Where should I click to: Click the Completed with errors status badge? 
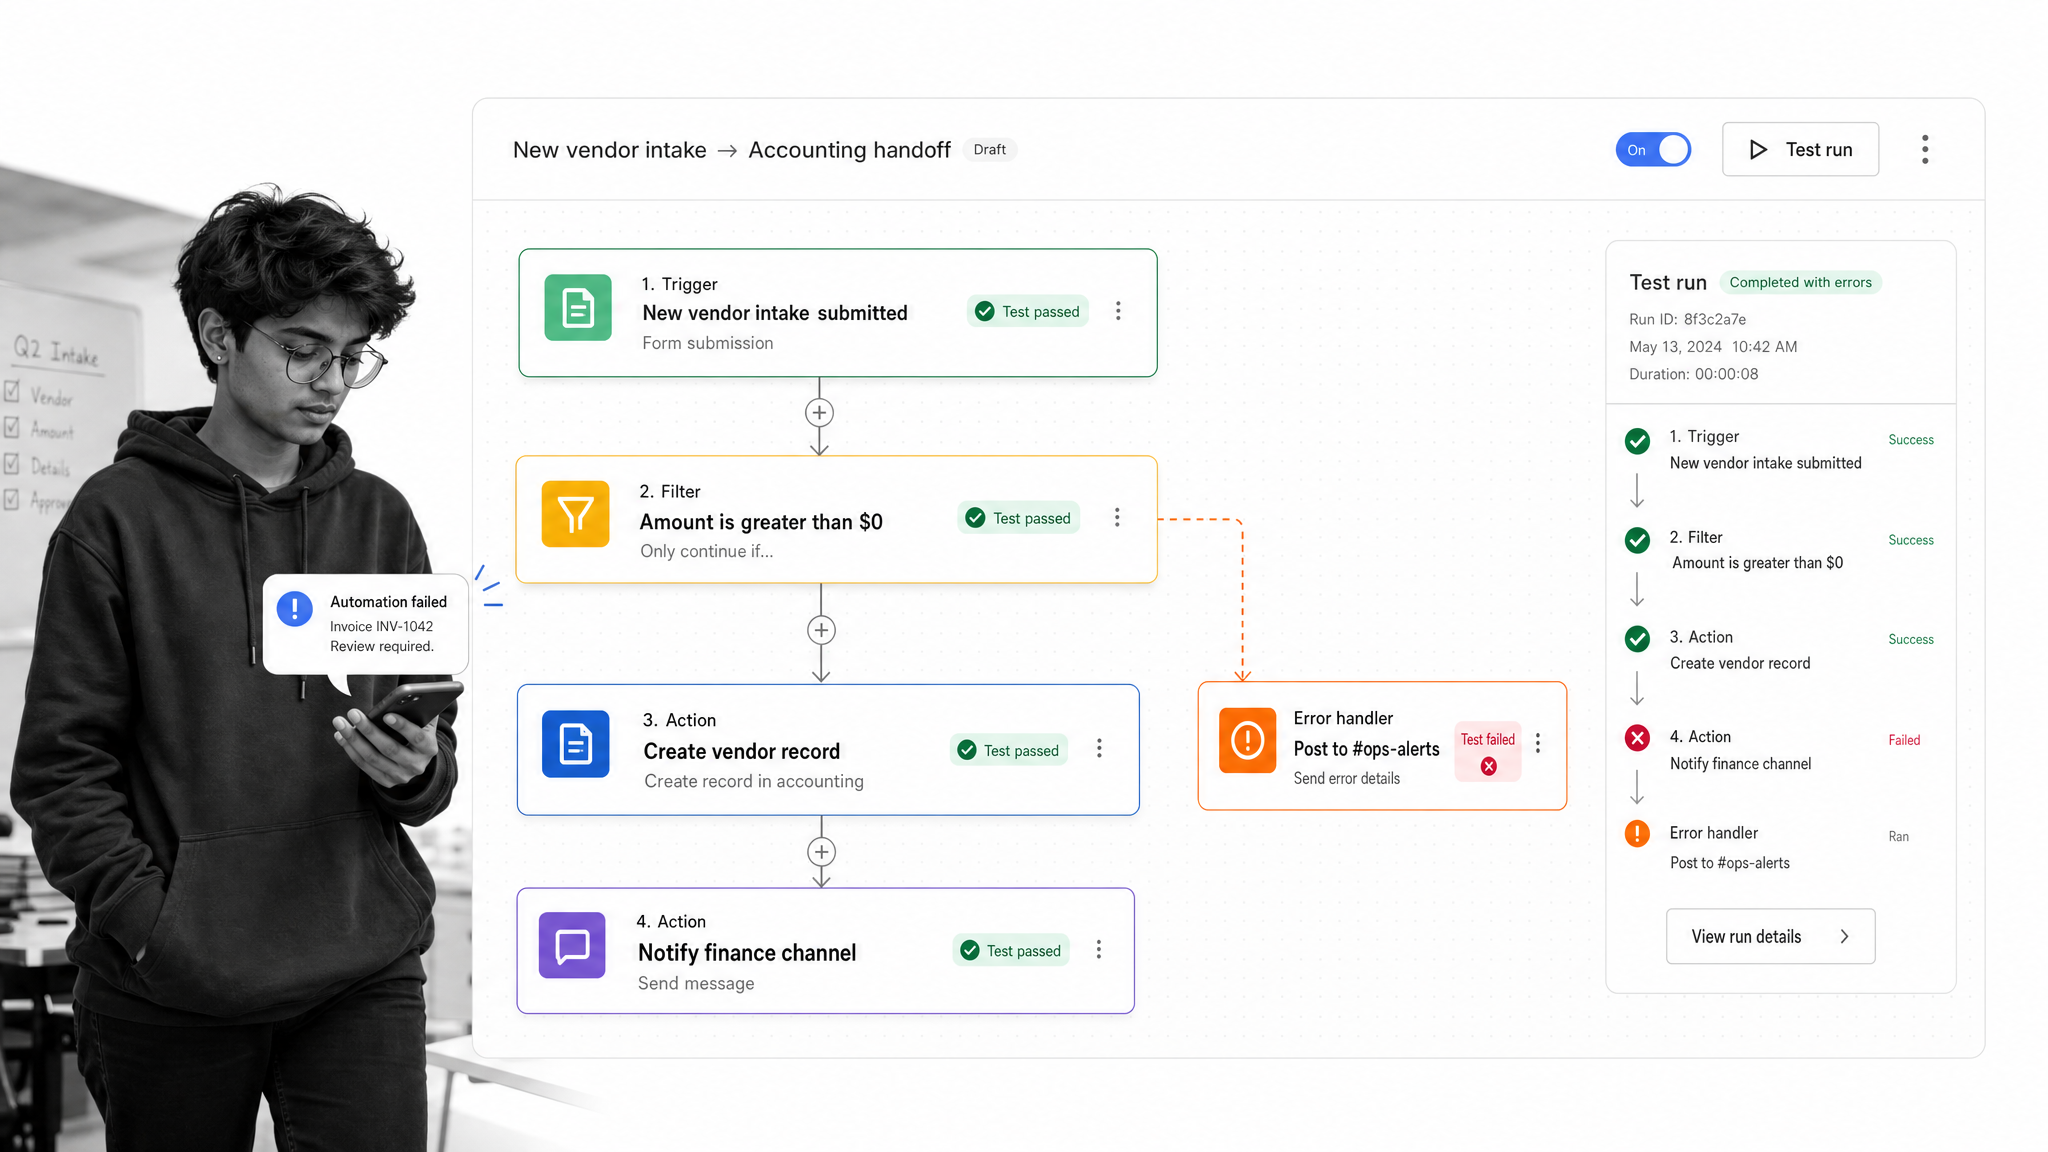pos(1800,282)
